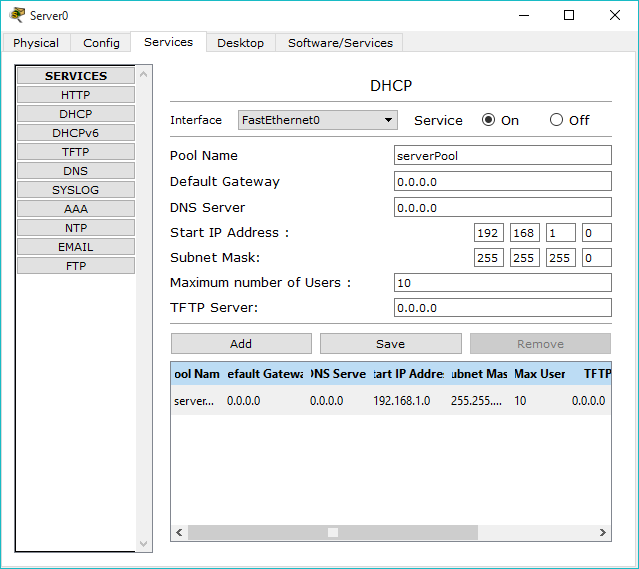Click the Server0 window icon
The image size is (639, 569).
click(17, 15)
